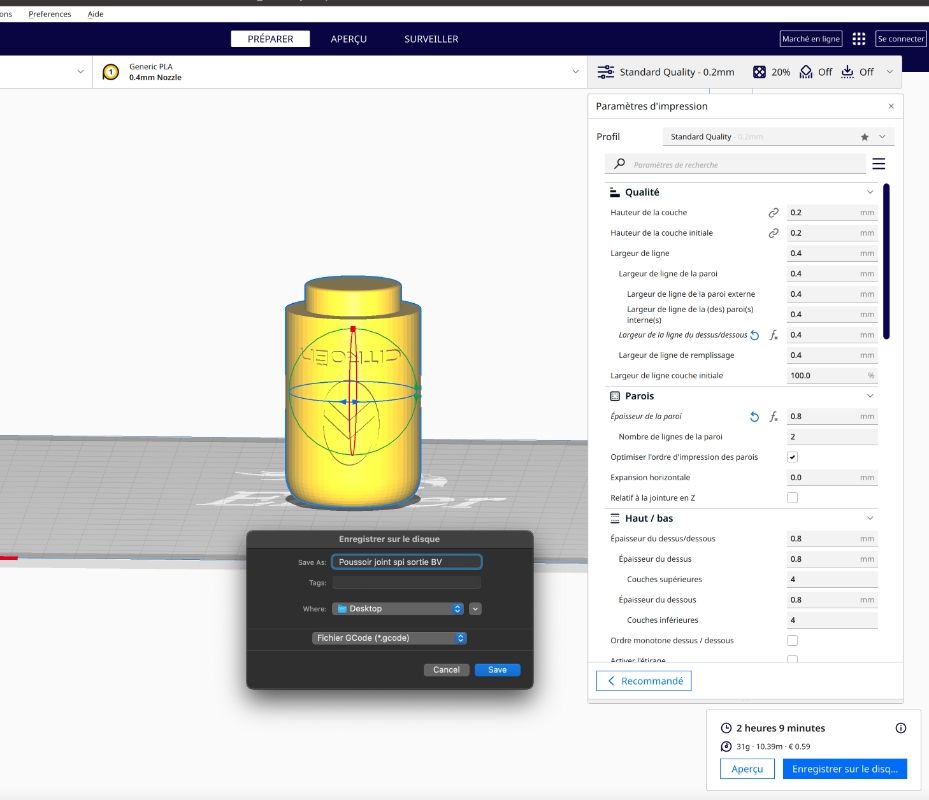Viewport: 929px width, 800px height.
Task: Open the Where Desktop location dropdown
Action: click(x=397, y=608)
